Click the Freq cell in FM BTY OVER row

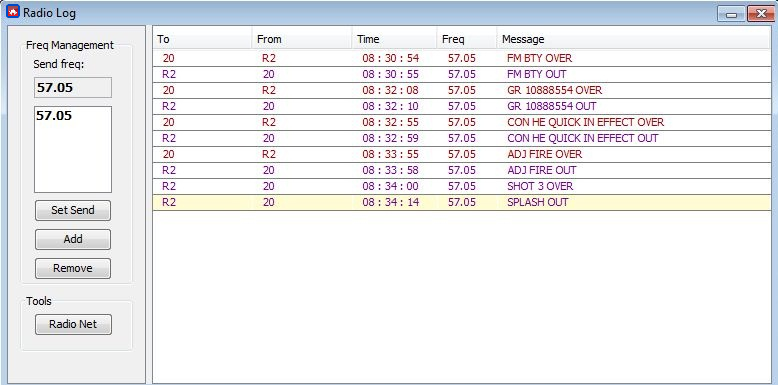click(461, 58)
